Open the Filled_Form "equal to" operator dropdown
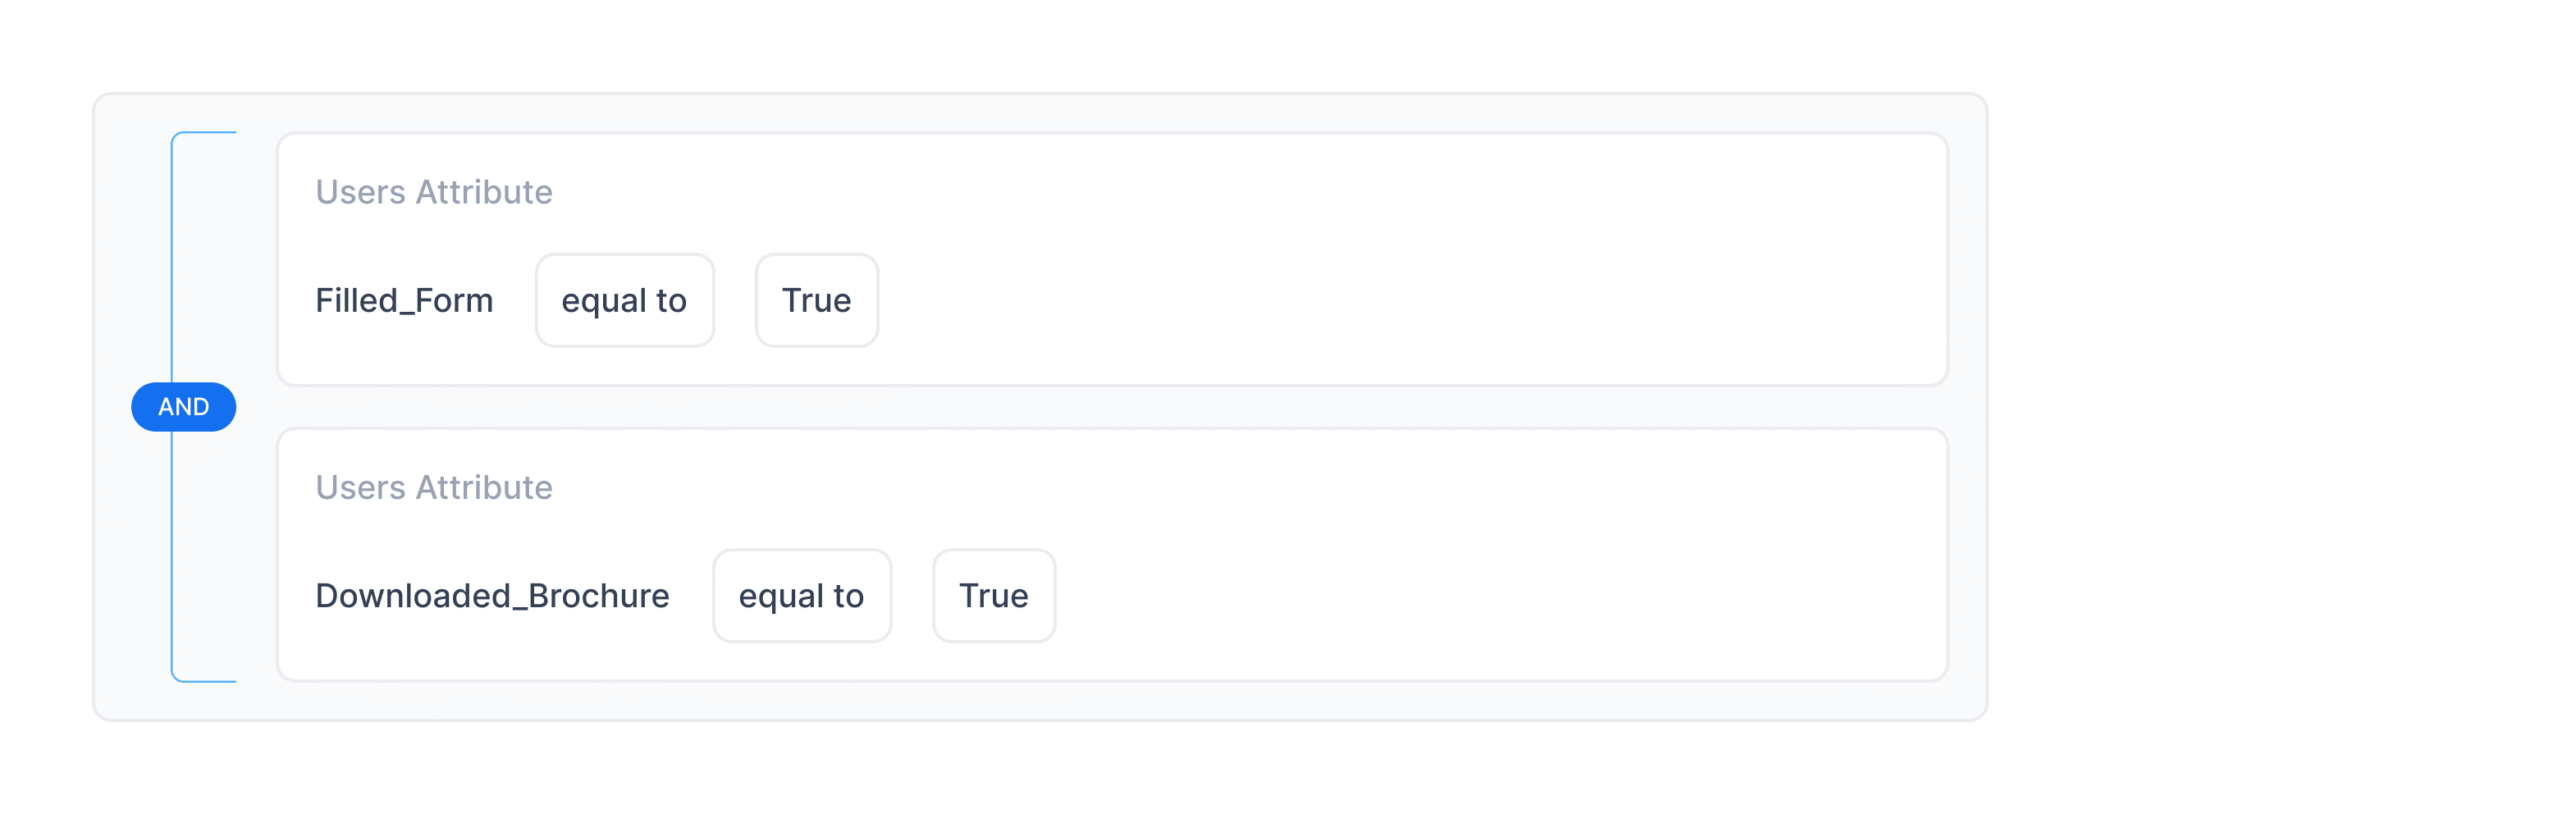Screen dimensions: 2560x814 click(x=624, y=300)
